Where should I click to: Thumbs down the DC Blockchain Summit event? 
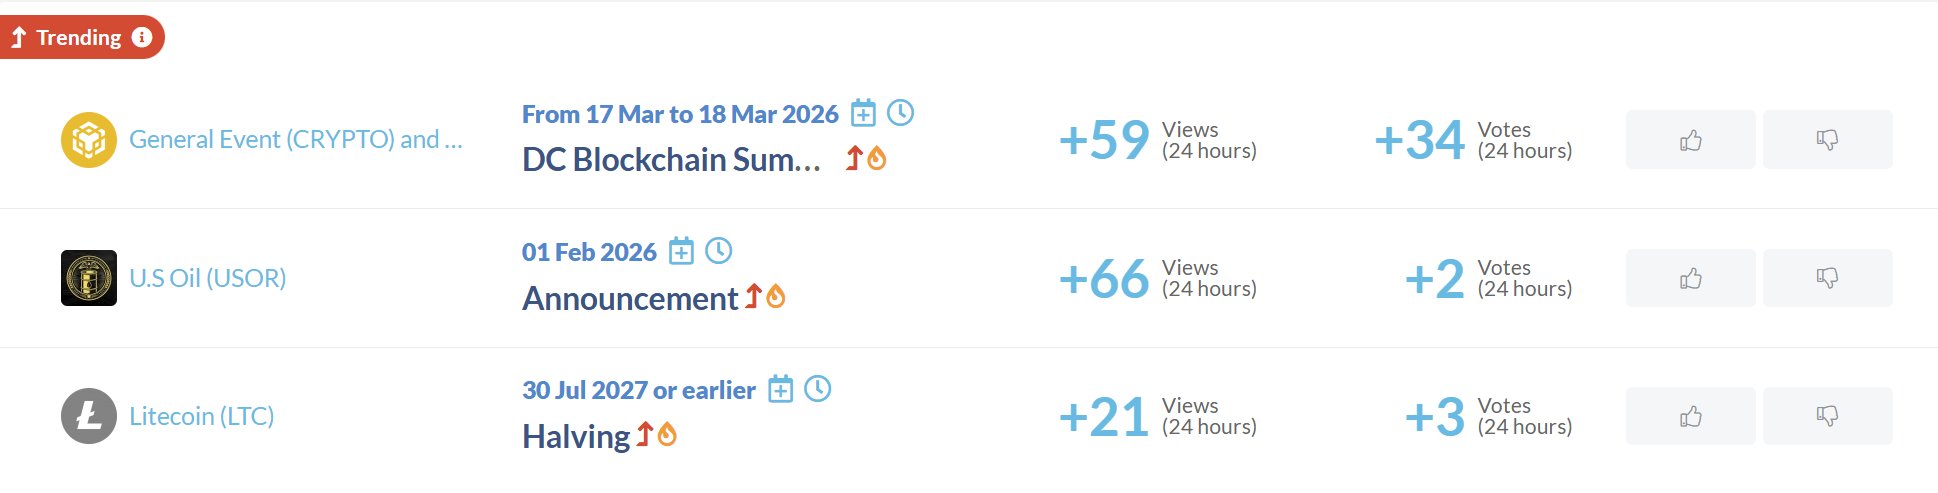pyautogui.click(x=1827, y=140)
